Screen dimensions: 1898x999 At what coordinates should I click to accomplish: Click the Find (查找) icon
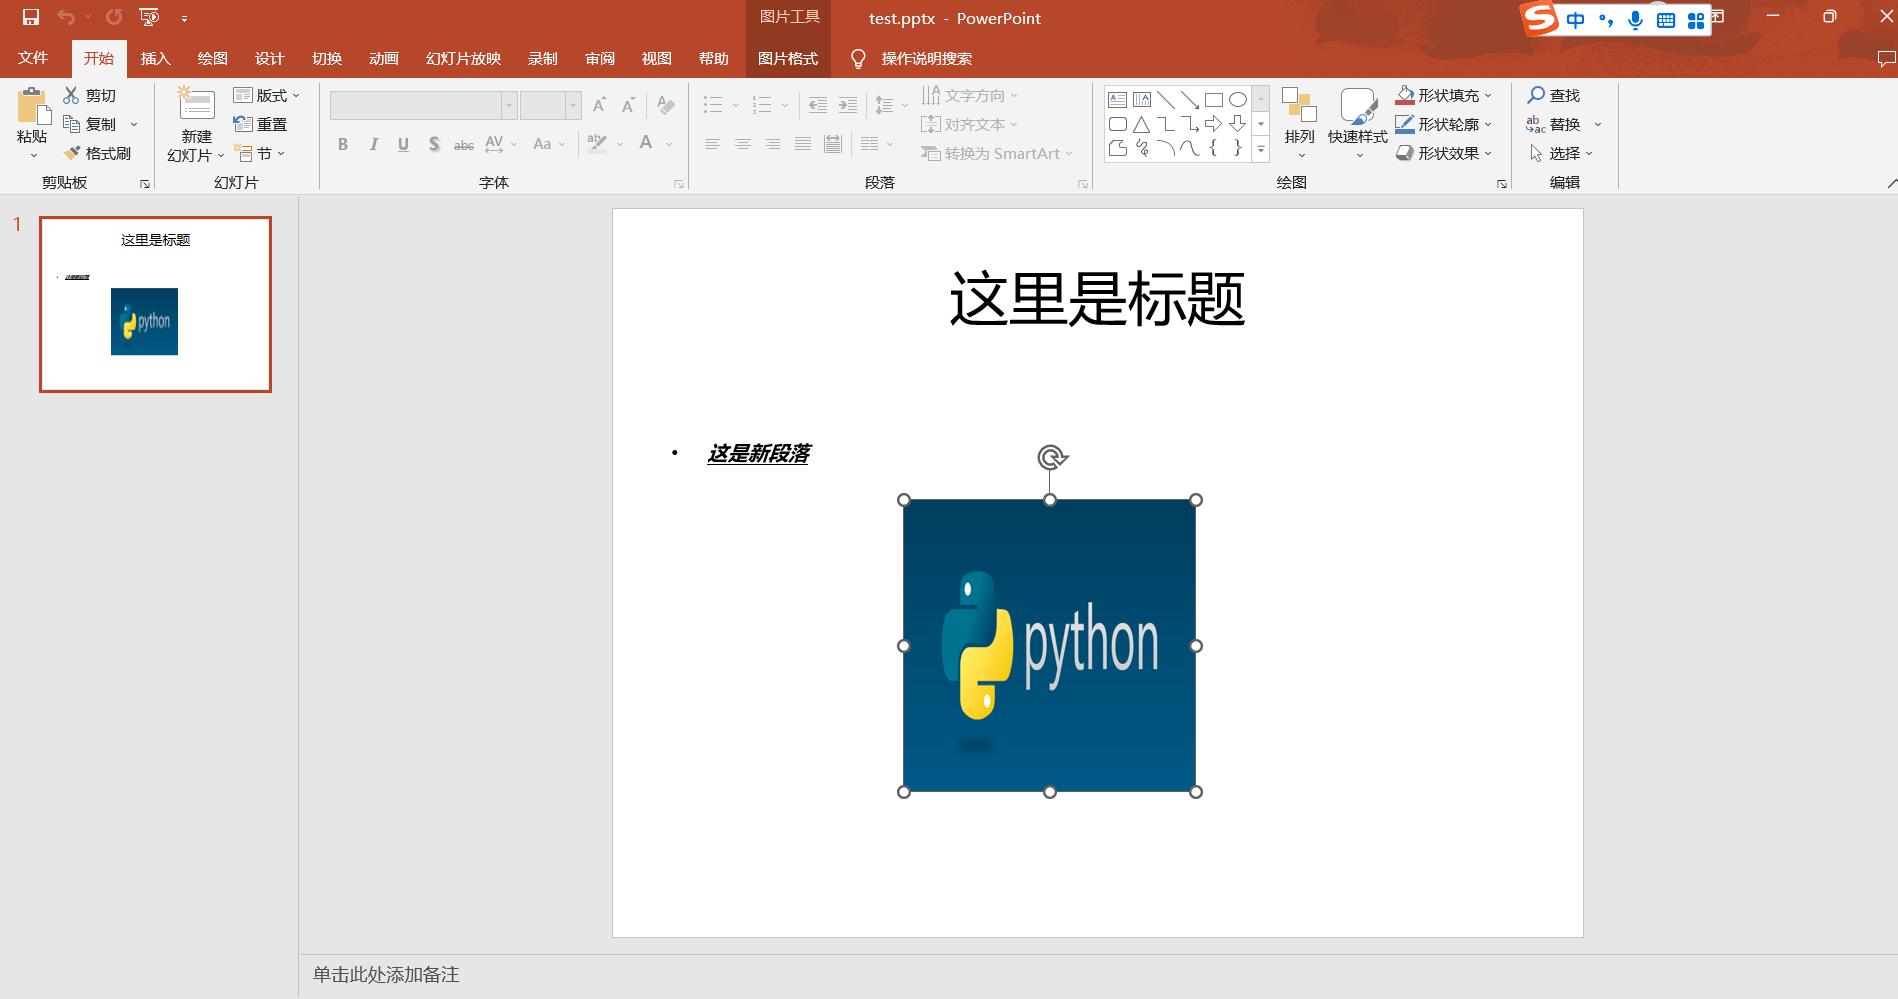[x=1555, y=94]
